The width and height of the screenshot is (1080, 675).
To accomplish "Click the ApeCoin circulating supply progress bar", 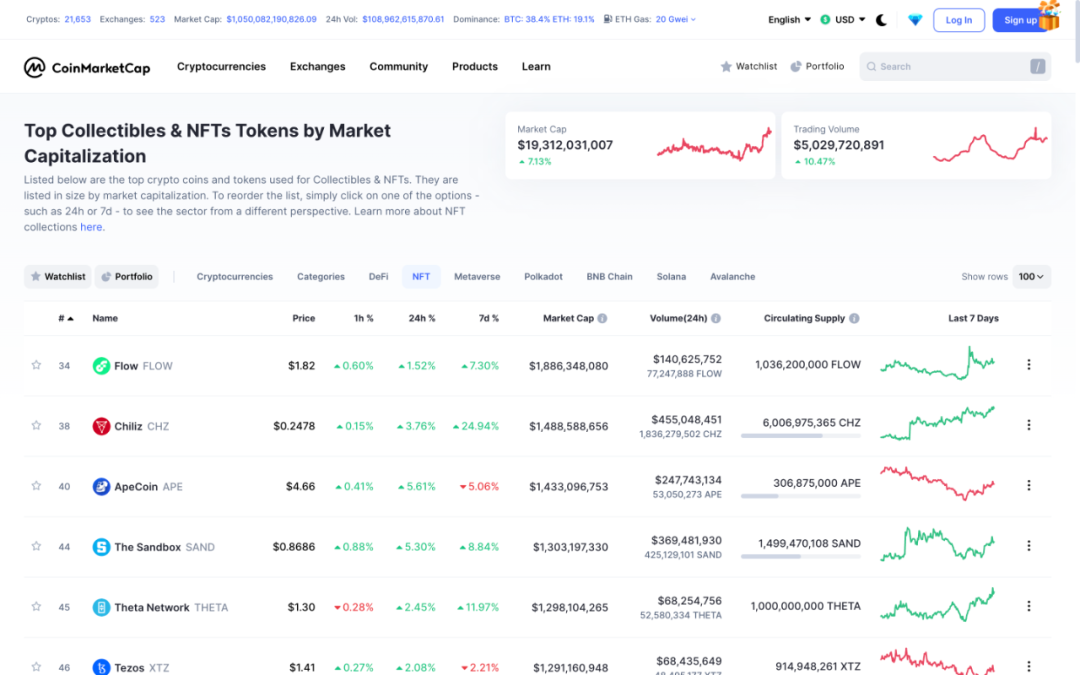I will [800, 497].
